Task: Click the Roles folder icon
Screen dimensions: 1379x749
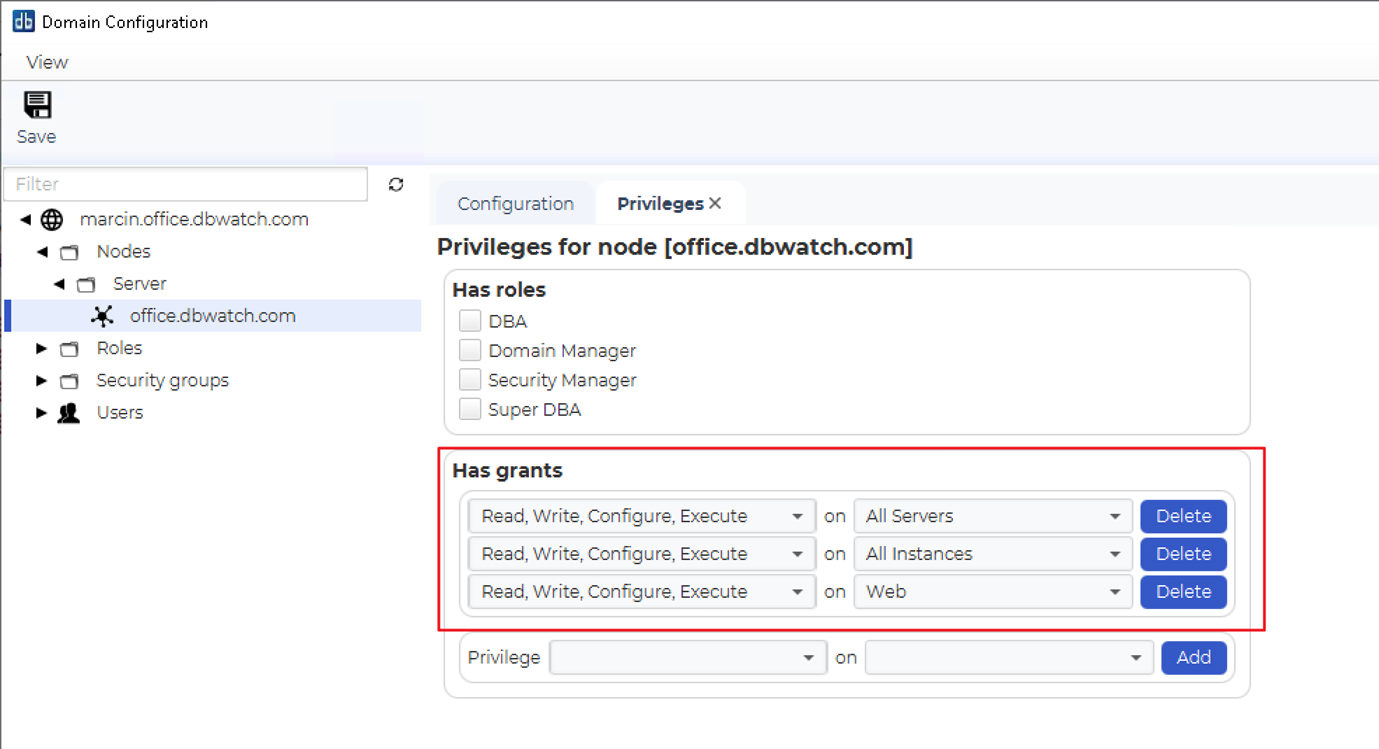Action: (69, 349)
